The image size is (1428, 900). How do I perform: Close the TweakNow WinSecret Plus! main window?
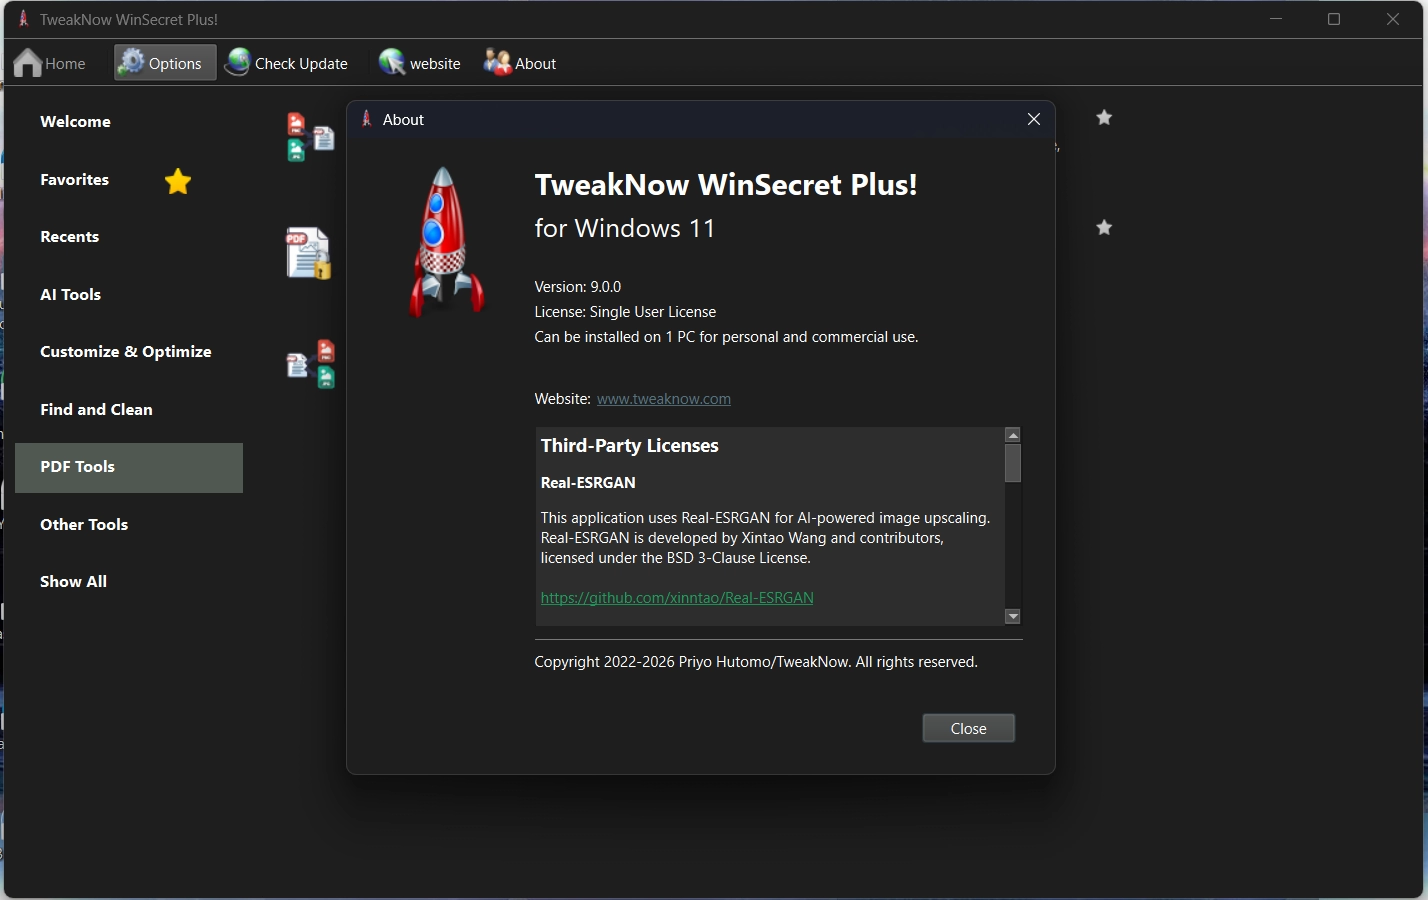tap(1393, 19)
